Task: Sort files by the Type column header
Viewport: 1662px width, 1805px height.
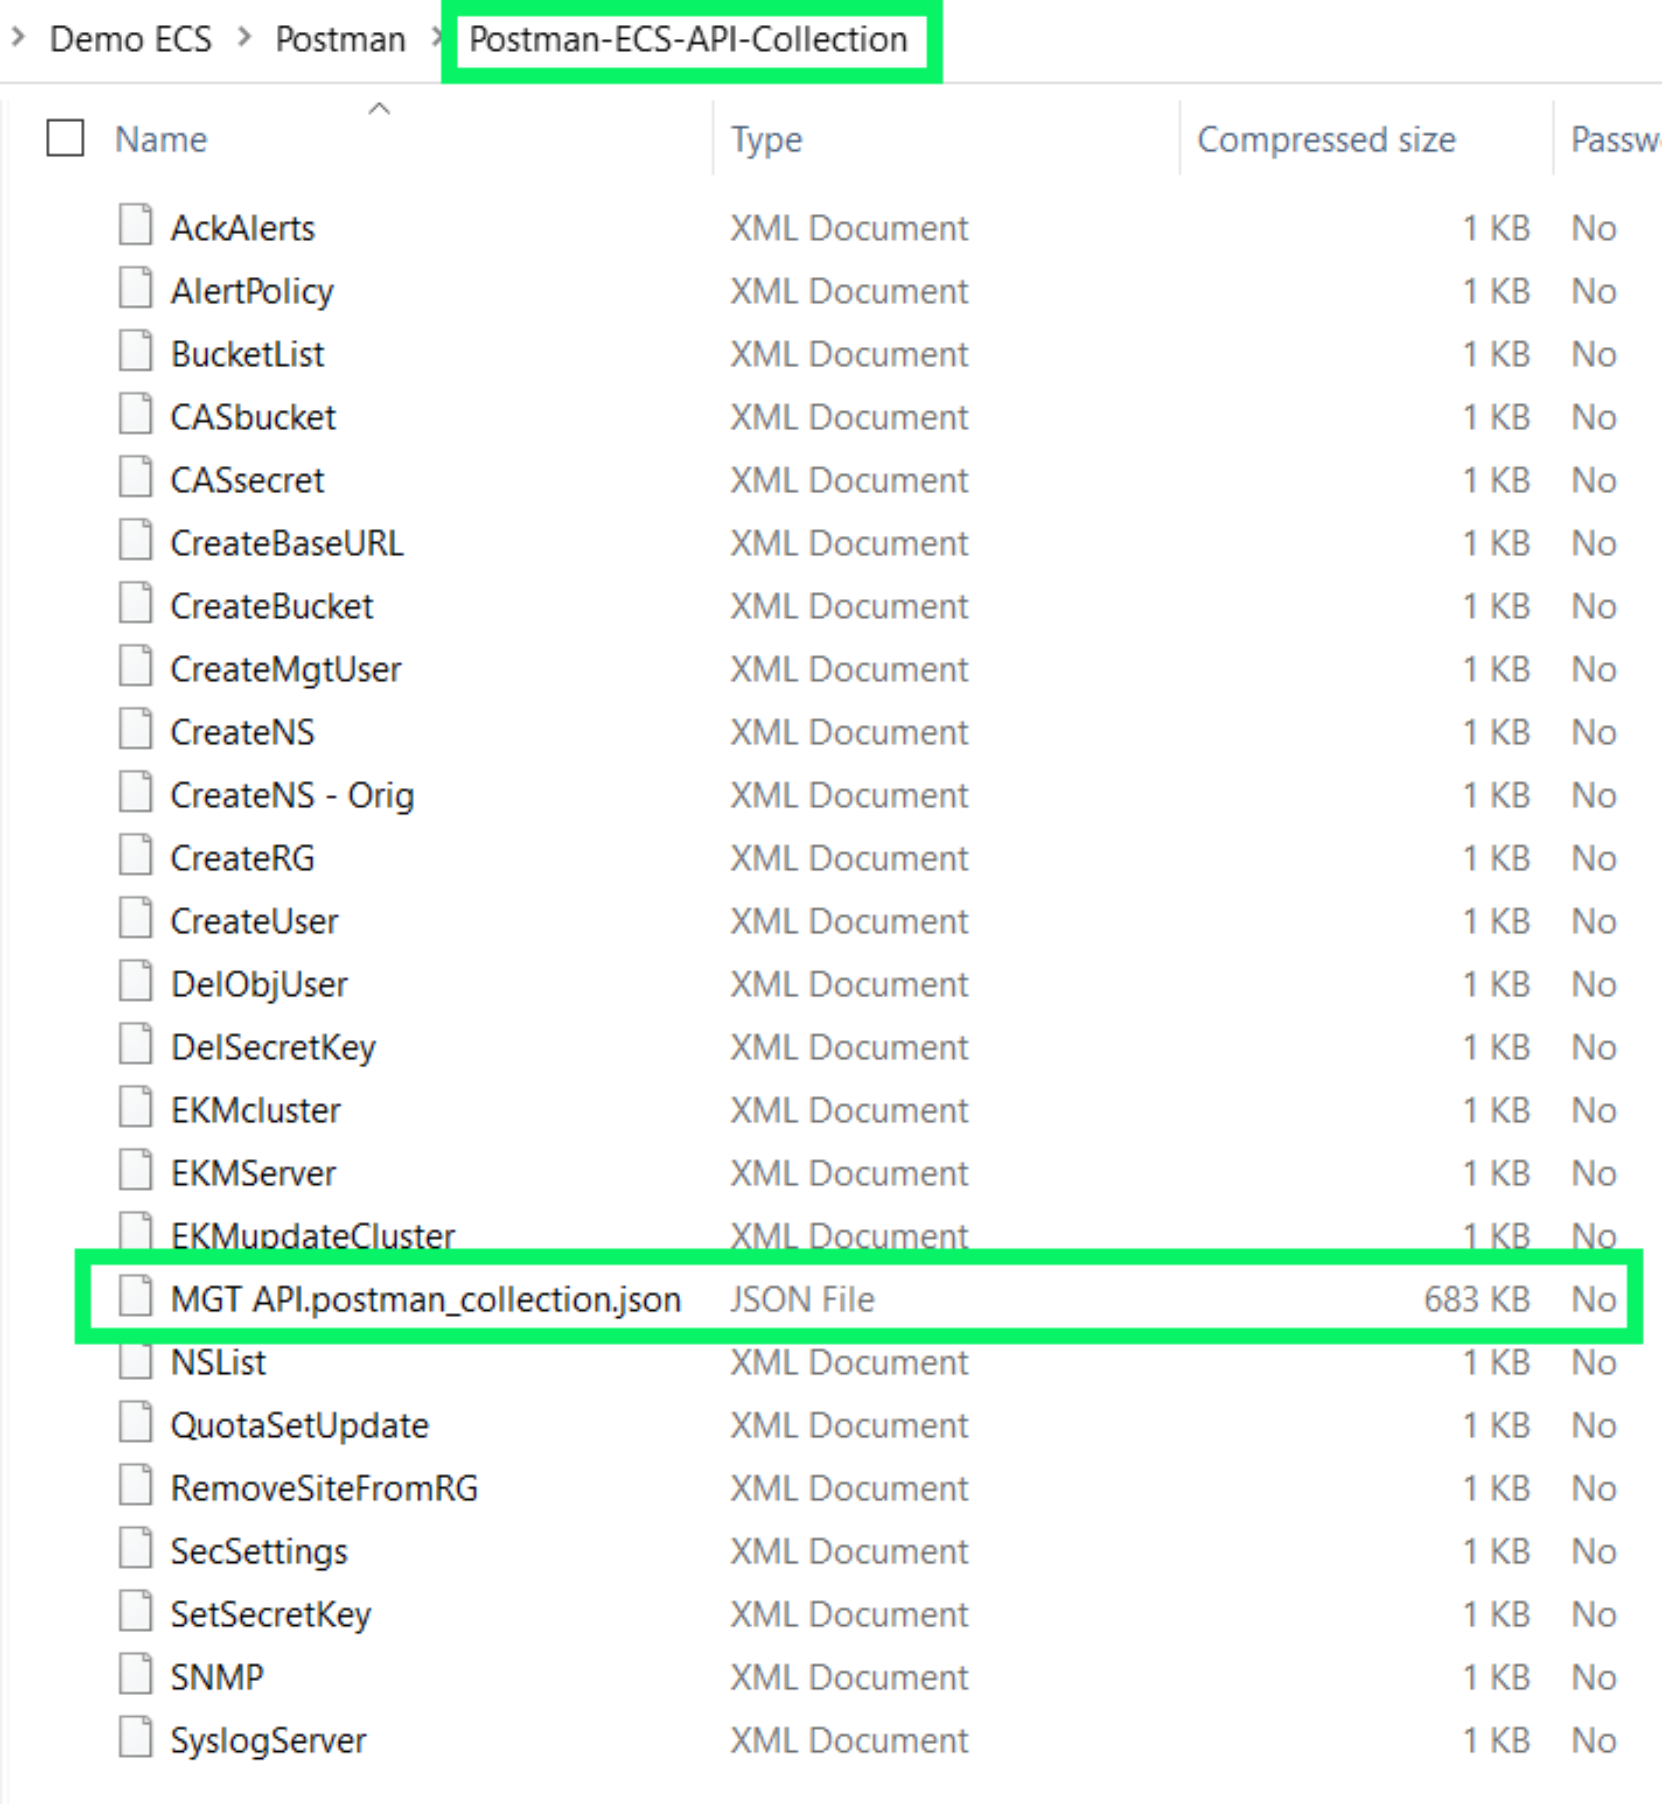Action: 766,139
